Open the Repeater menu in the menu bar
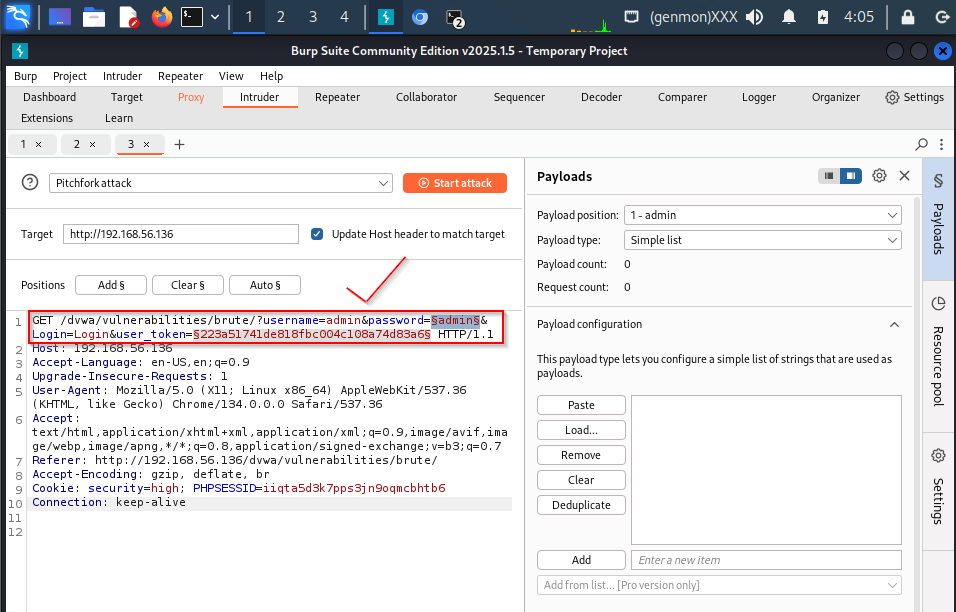The image size is (956, 612). click(180, 76)
